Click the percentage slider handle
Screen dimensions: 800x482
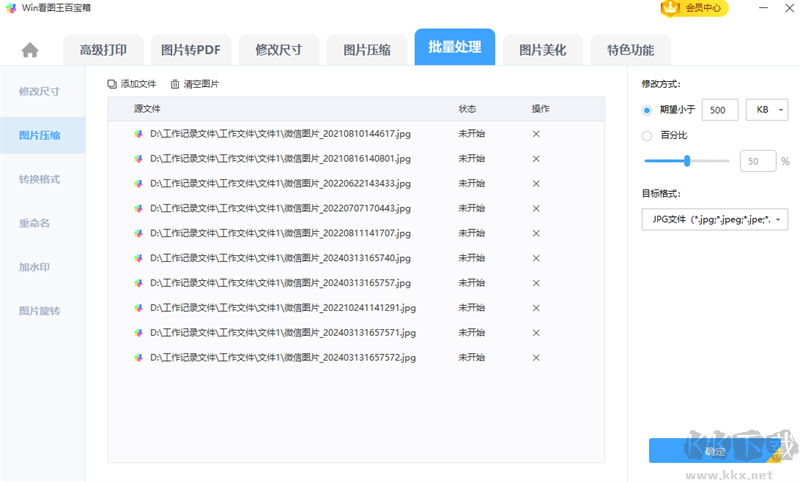(687, 160)
